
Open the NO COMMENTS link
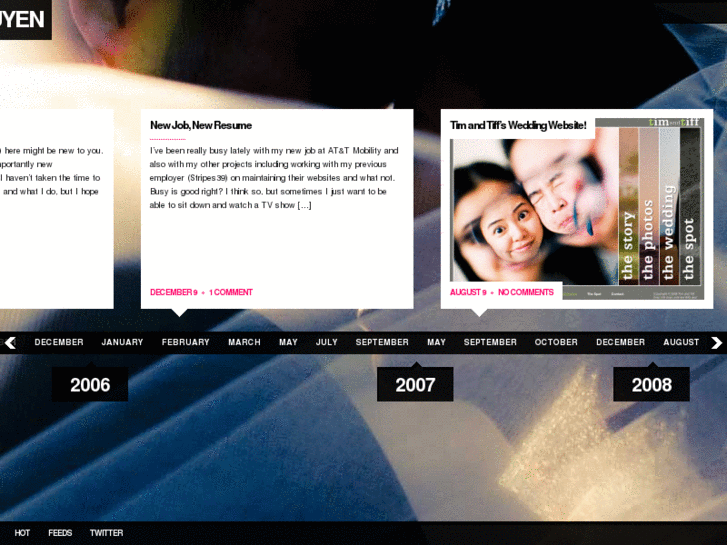526,292
